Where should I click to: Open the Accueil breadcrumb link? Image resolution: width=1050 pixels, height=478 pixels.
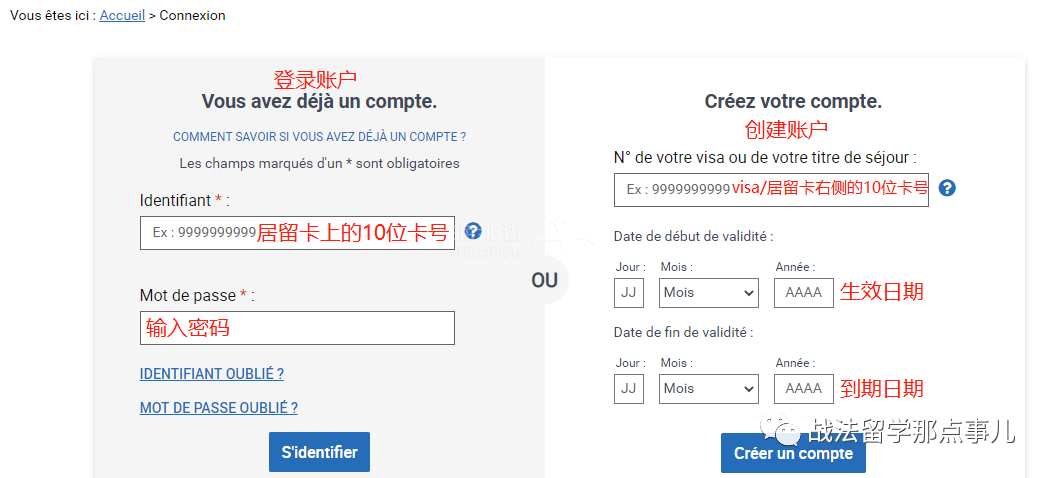[122, 15]
